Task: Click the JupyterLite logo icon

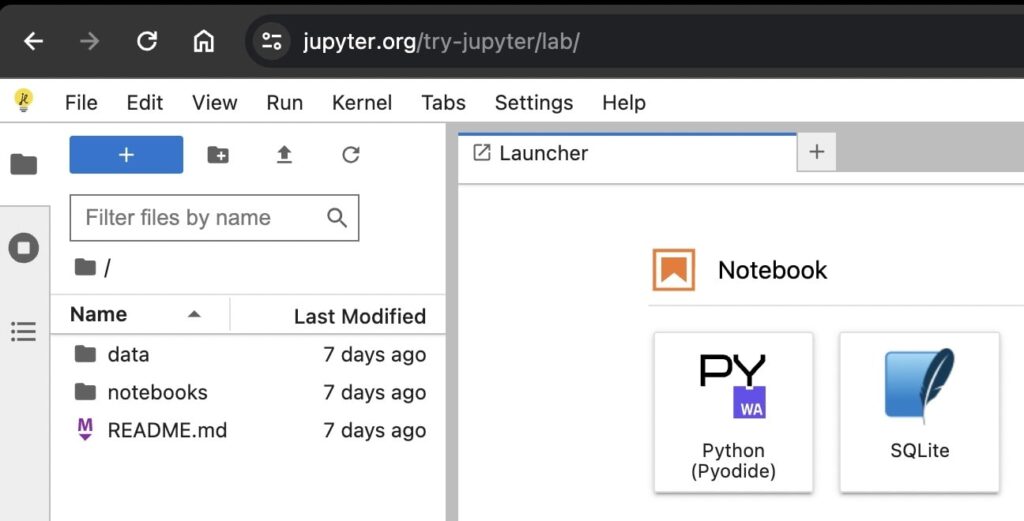Action: pyautogui.click(x=24, y=101)
